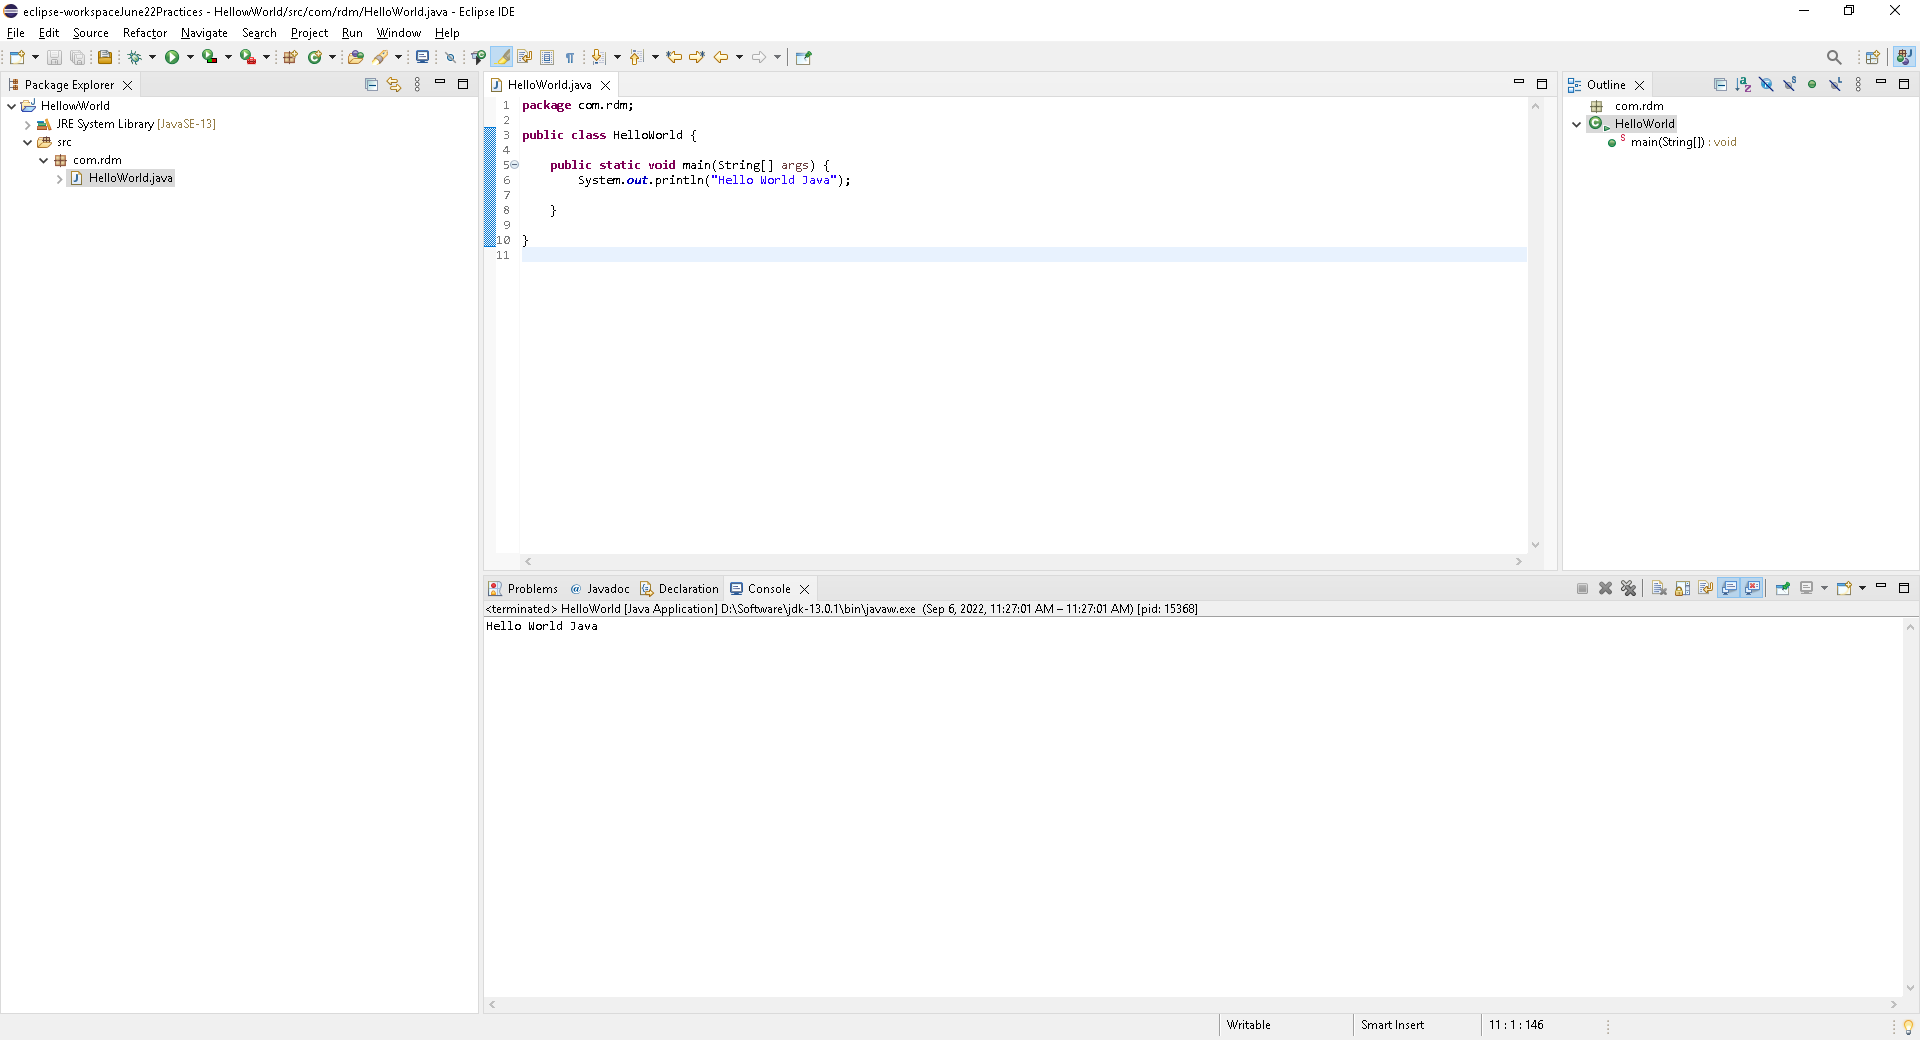The width and height of the screenshot is (1920, 1040).
Task: Click the New Java Package icon
Action: click(290, 57)
